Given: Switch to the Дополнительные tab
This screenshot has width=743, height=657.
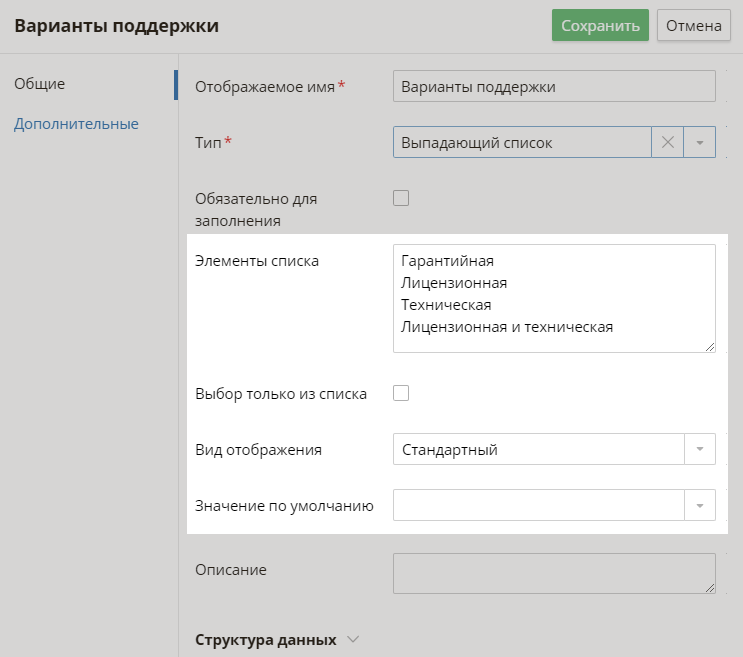Looking at the screenshot, I should coord(76,124).
